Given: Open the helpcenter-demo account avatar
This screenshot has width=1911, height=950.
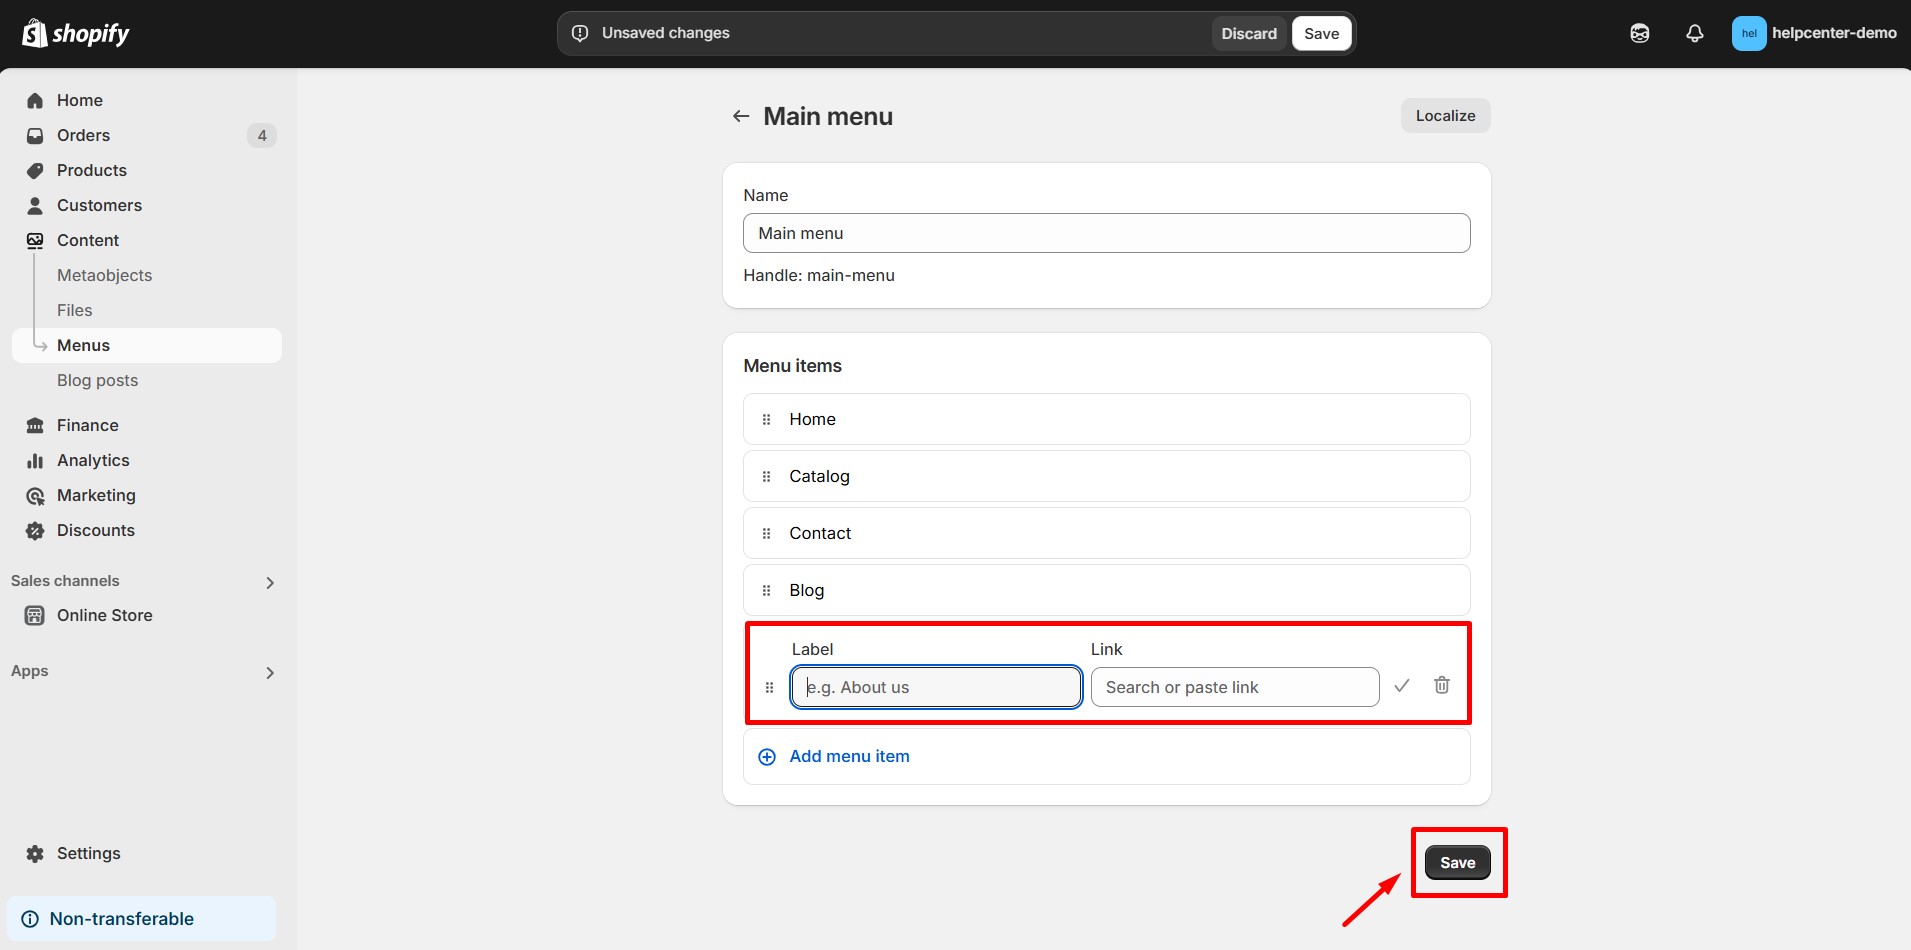Looking at the screenshot, I should click(x=1748, y=33).
